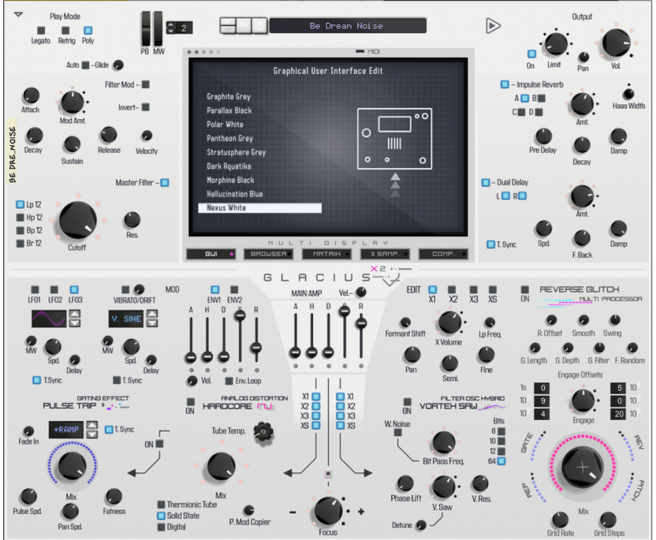Click the play arrow beside the patch name
Screen dimensions: 656x540
(x=493, y=26)
